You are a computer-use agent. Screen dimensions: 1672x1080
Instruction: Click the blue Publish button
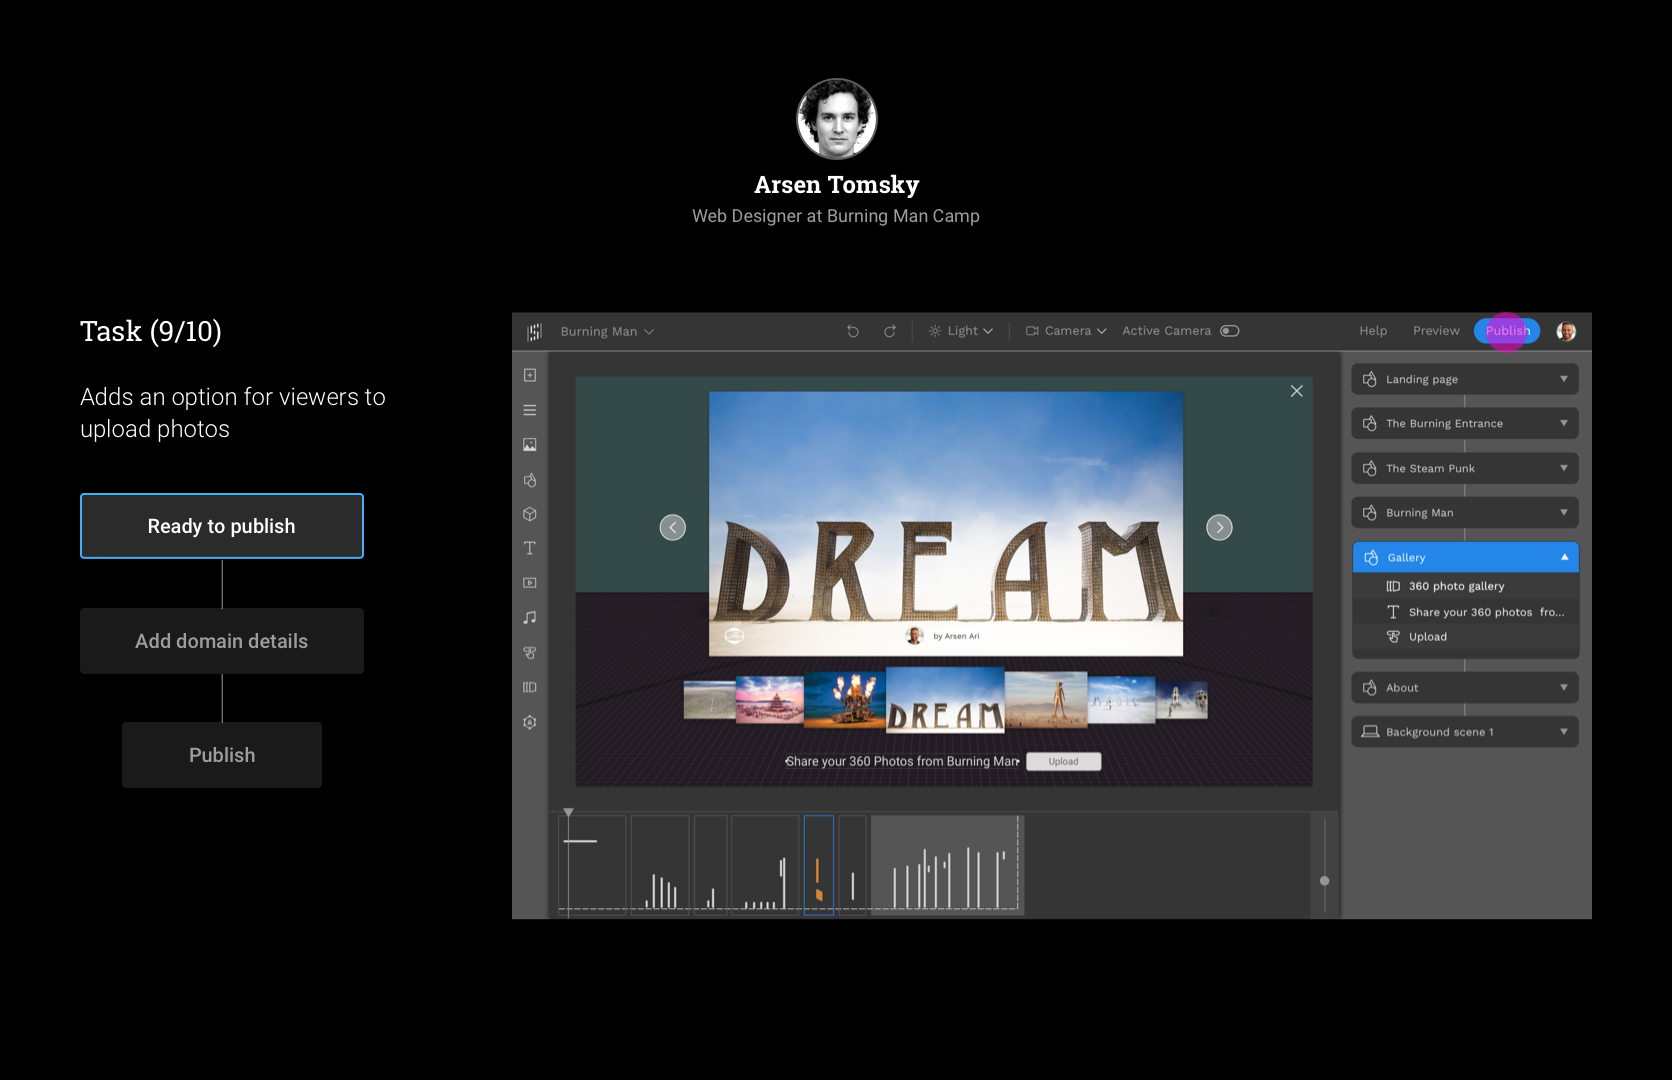coord(1507,331)
